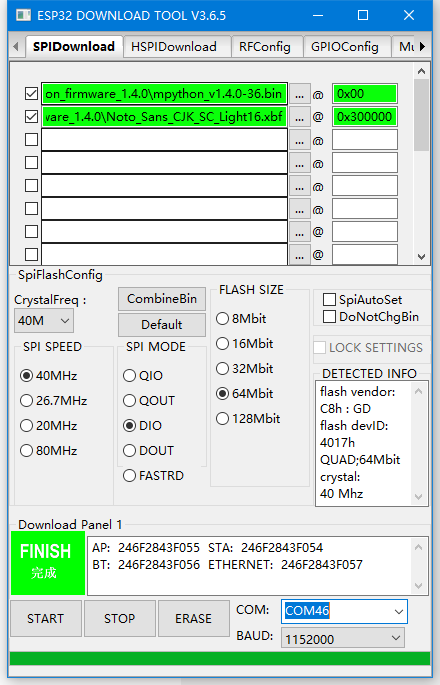The image size is (440, 685).
Task: Click MAC address box scroll down arrow
Action: tap(418, 586)
